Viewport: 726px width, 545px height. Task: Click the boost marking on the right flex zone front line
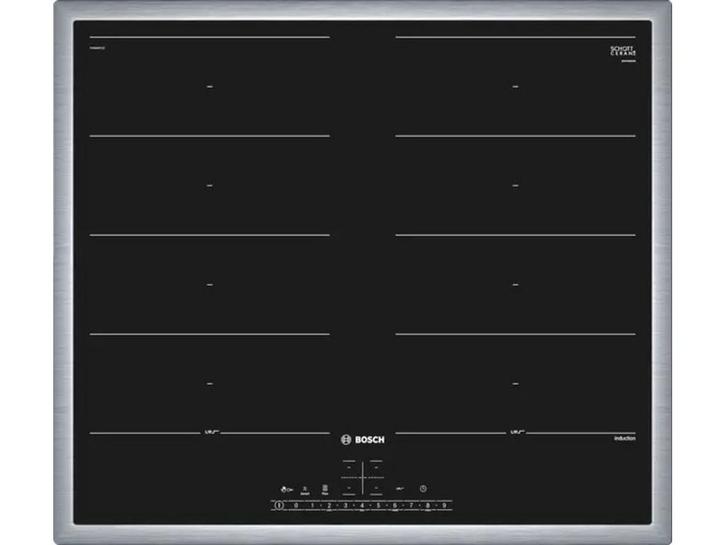click(x=516, y=432)
